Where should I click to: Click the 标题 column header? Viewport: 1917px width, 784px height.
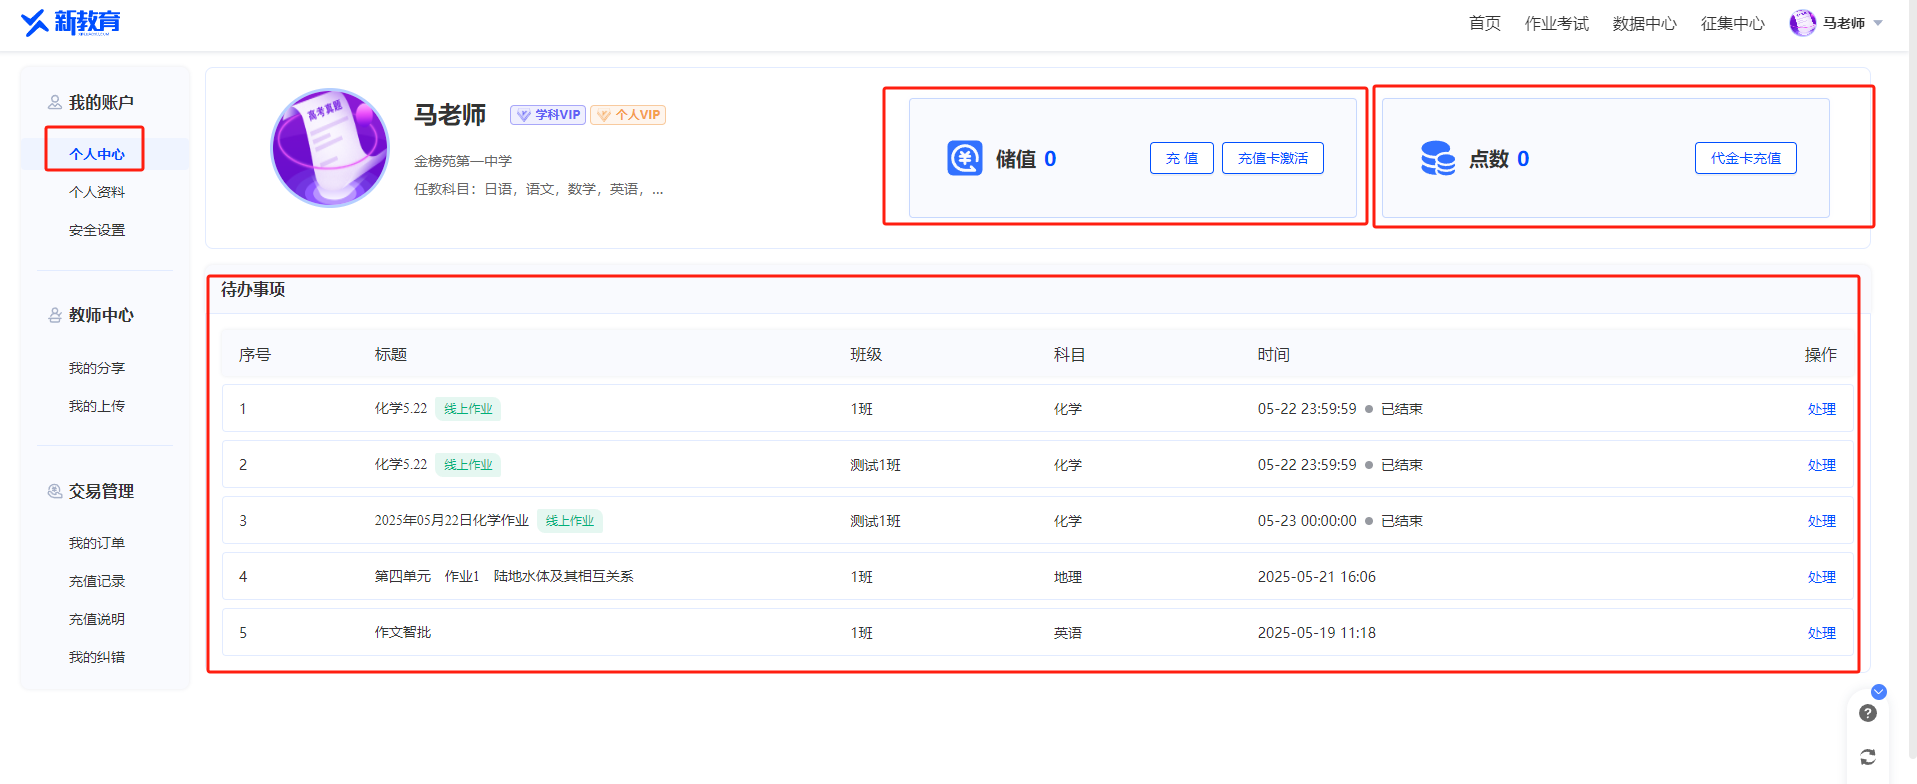coord(391,355)
